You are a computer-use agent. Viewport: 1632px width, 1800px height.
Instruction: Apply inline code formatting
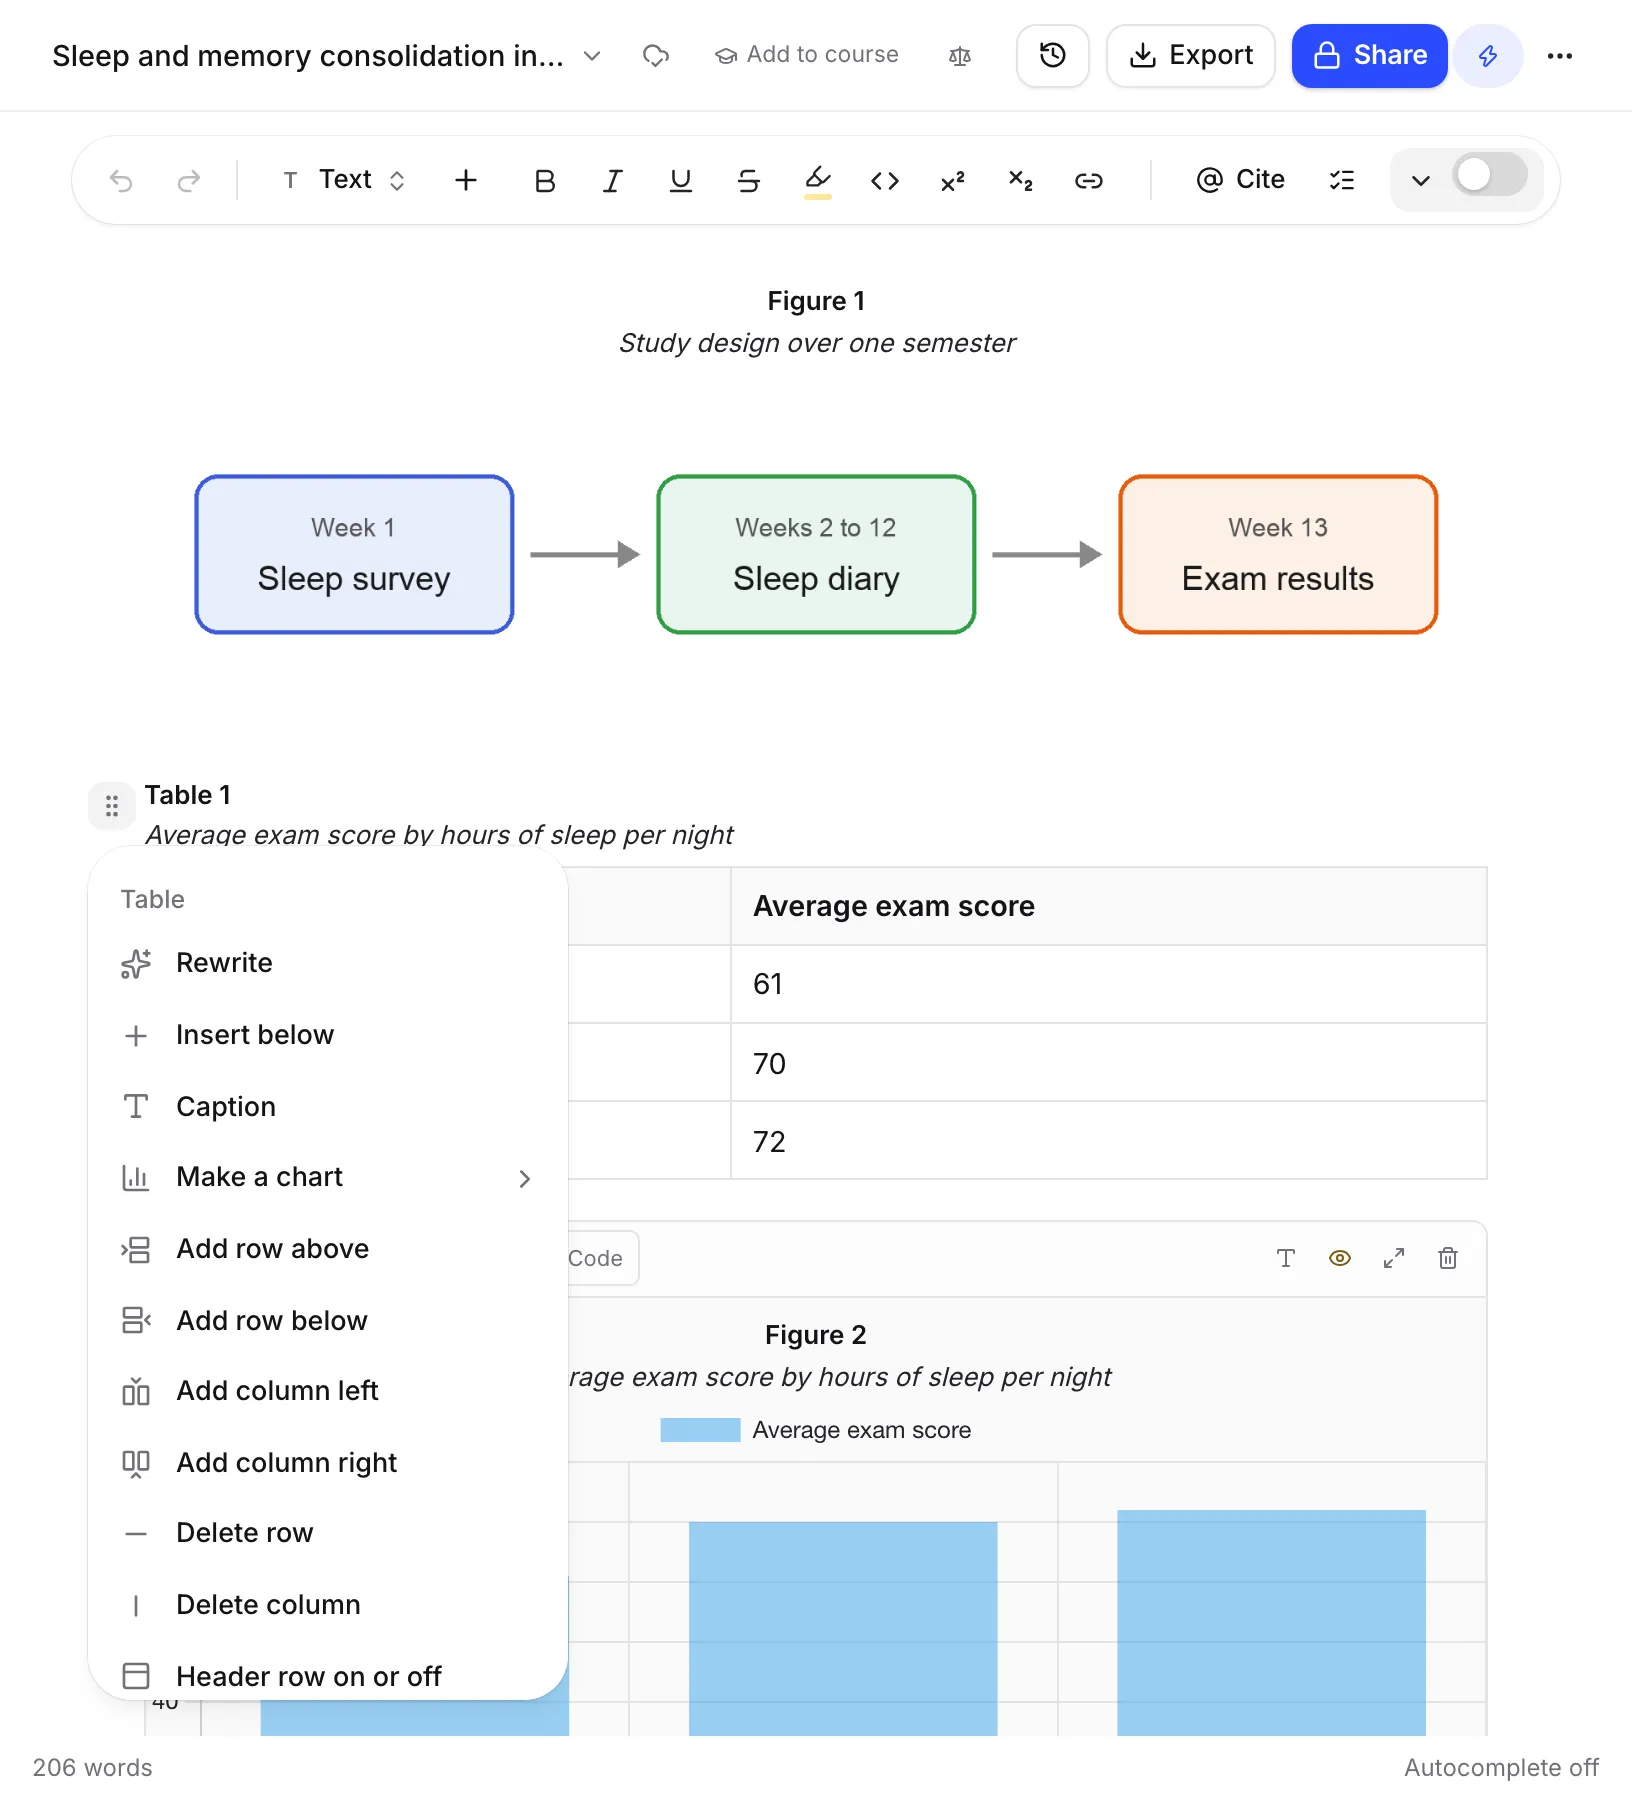(x=885, y=181)
